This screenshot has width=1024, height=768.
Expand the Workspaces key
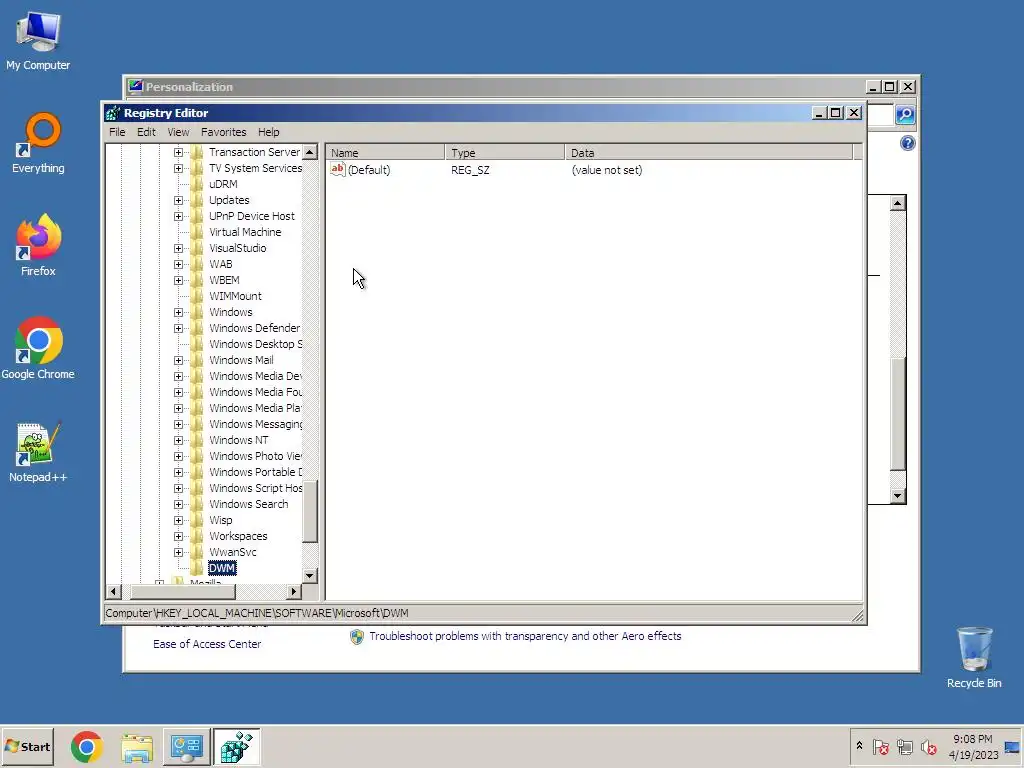point(178,536)
